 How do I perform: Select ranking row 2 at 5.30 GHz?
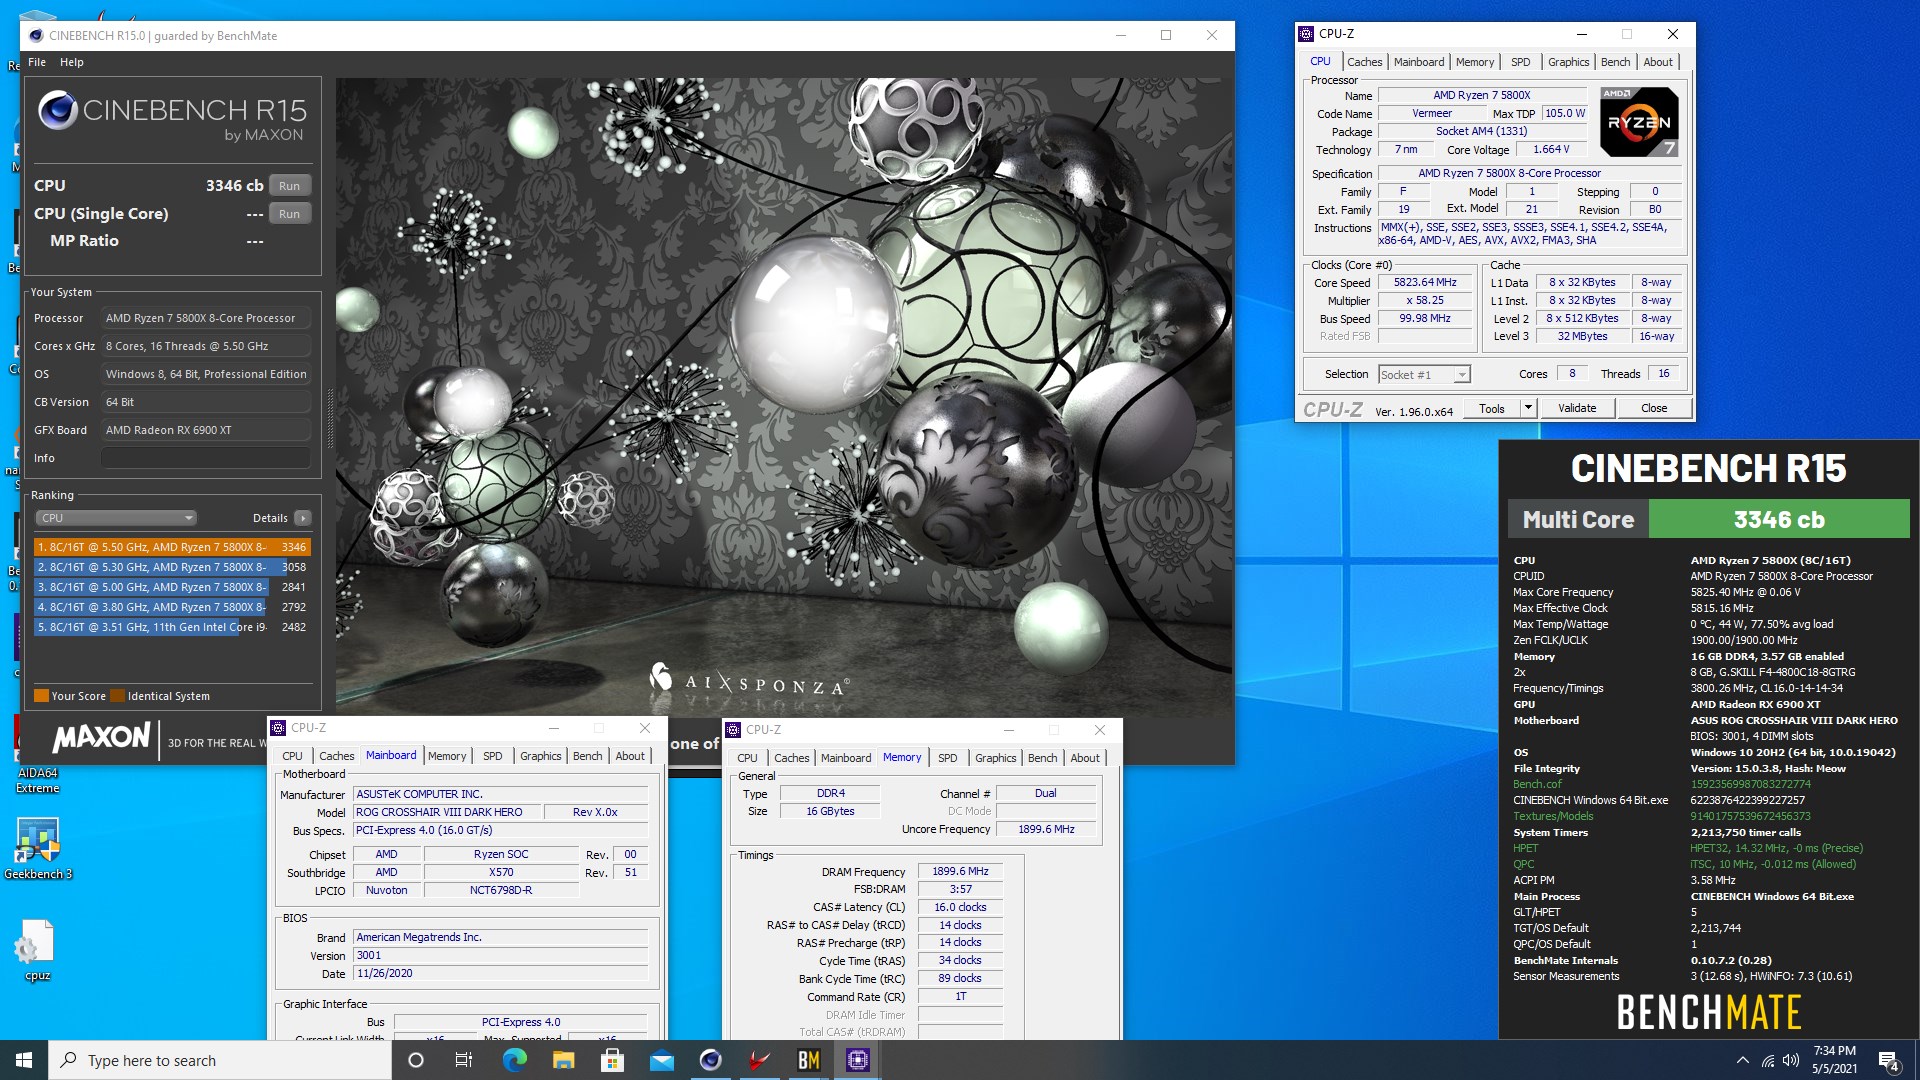172,567
